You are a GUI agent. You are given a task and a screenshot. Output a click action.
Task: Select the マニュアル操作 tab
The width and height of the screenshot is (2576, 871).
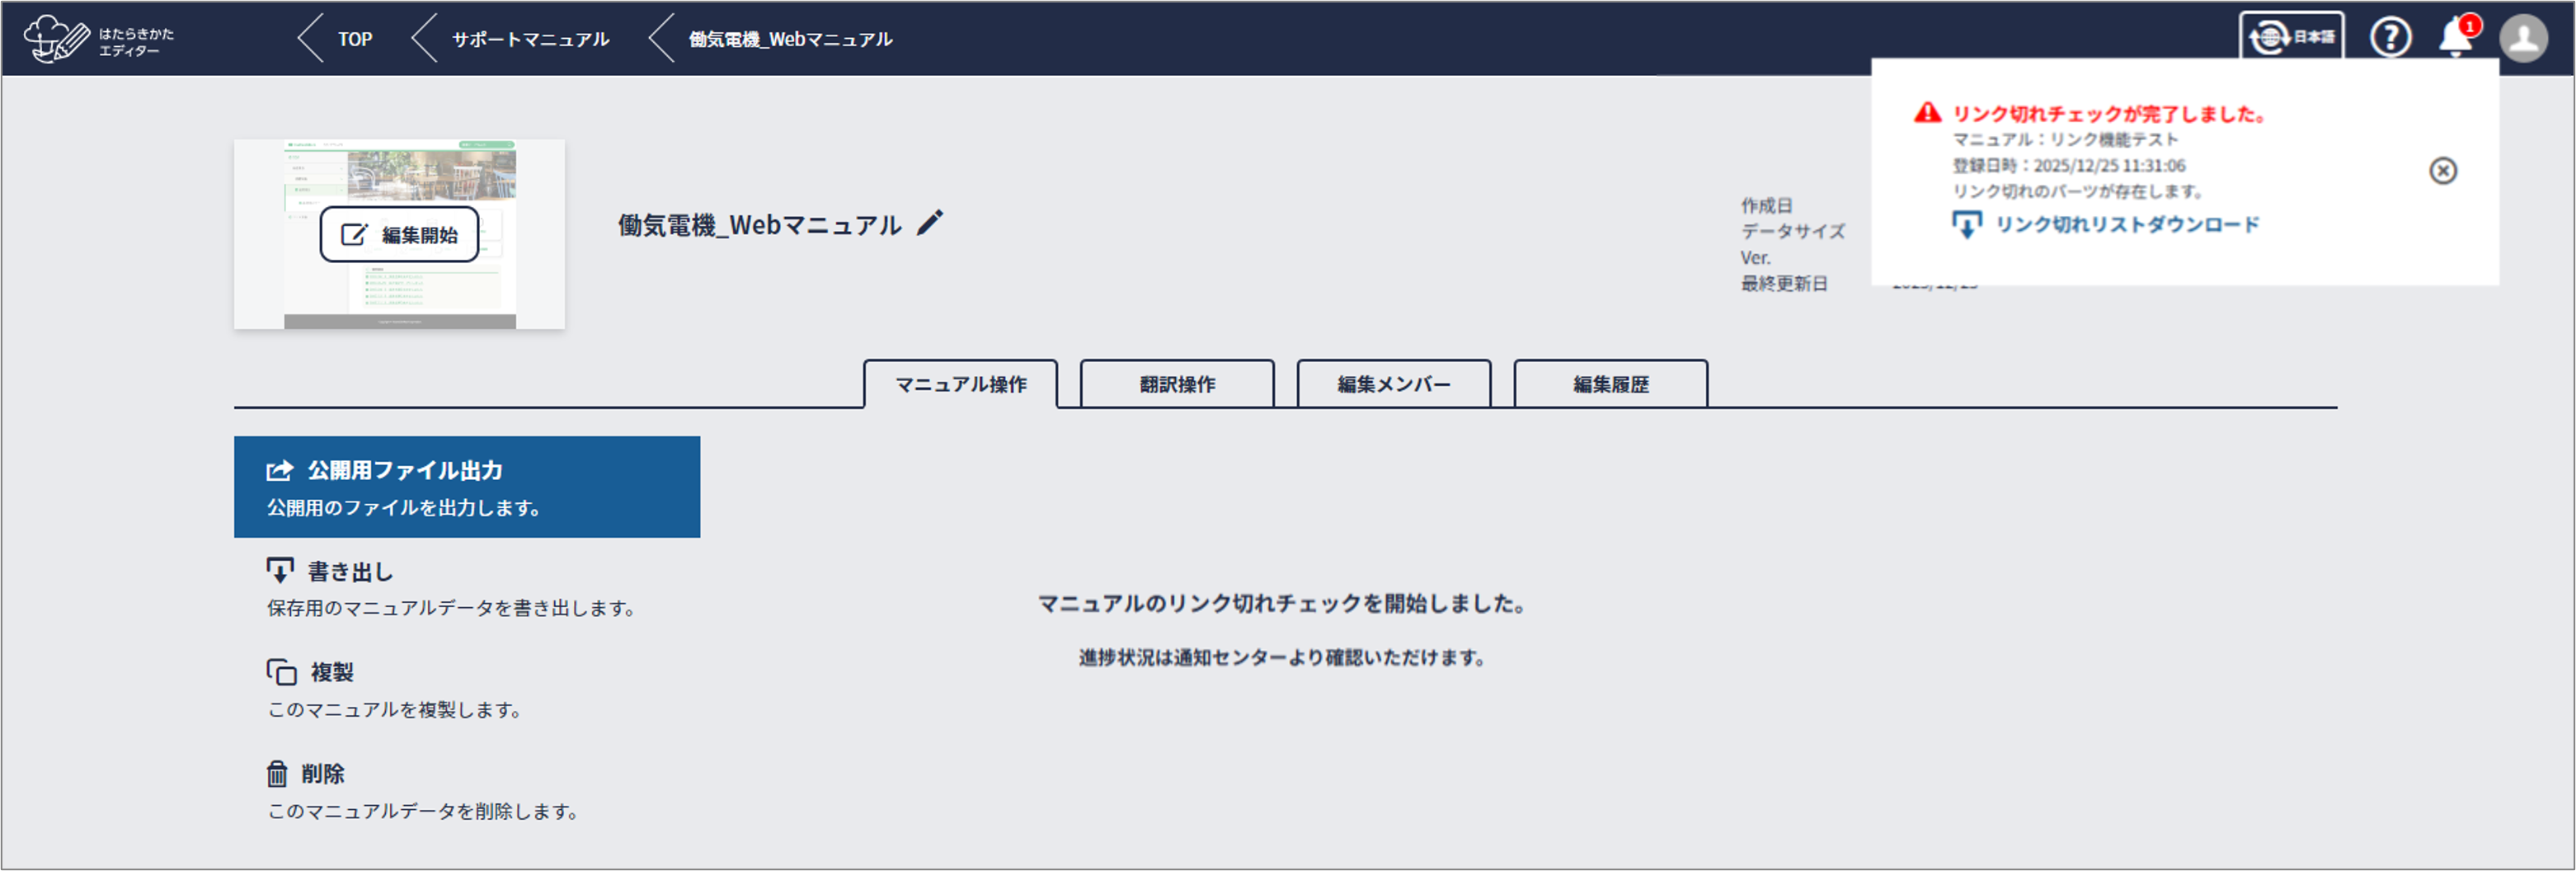(x=960, y=384)
